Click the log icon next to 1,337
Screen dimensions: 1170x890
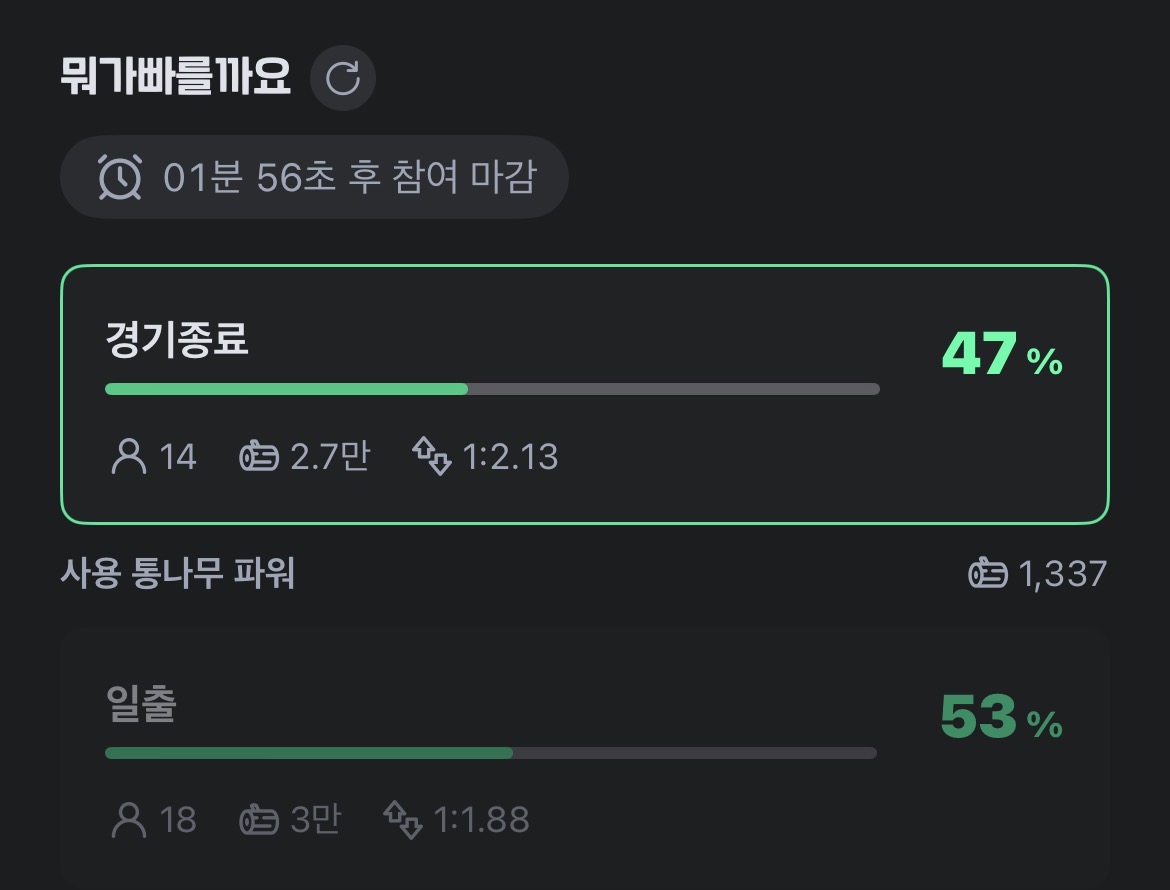988,574
